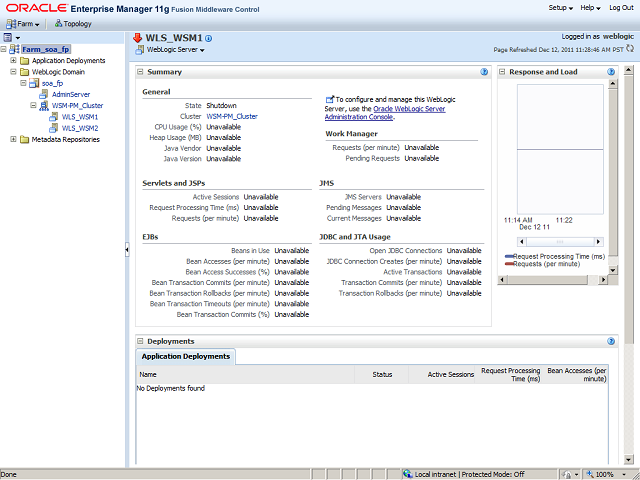Click the WLS_WSM1 information icon
This screenshot has height=480, width=640.
click(209, 38)
